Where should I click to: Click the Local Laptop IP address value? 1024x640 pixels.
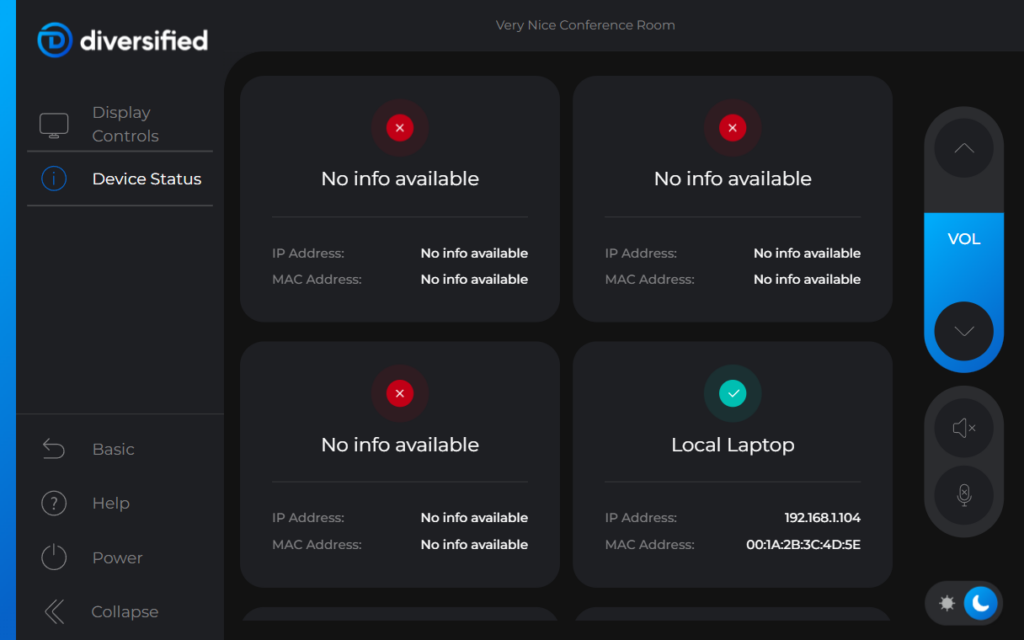tap(822, 518)
